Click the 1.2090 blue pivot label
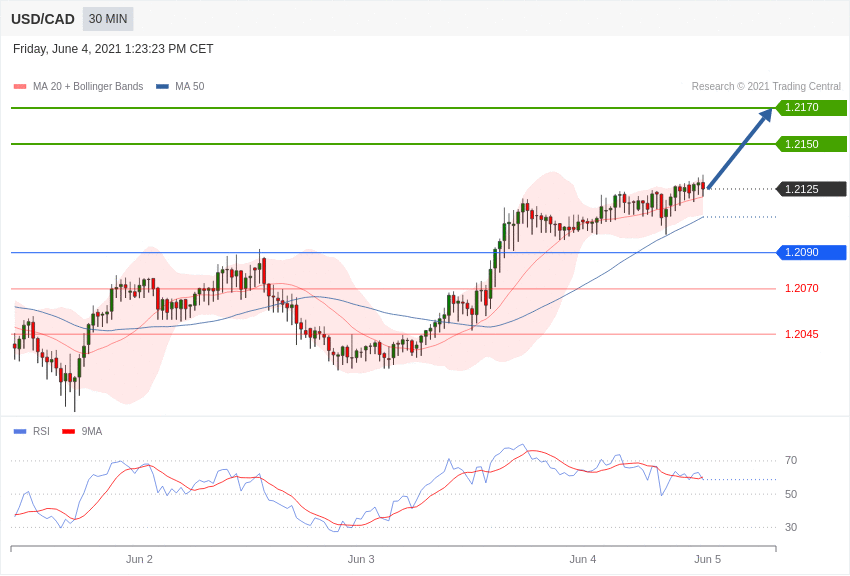850x576 pixels. point(811,253)
